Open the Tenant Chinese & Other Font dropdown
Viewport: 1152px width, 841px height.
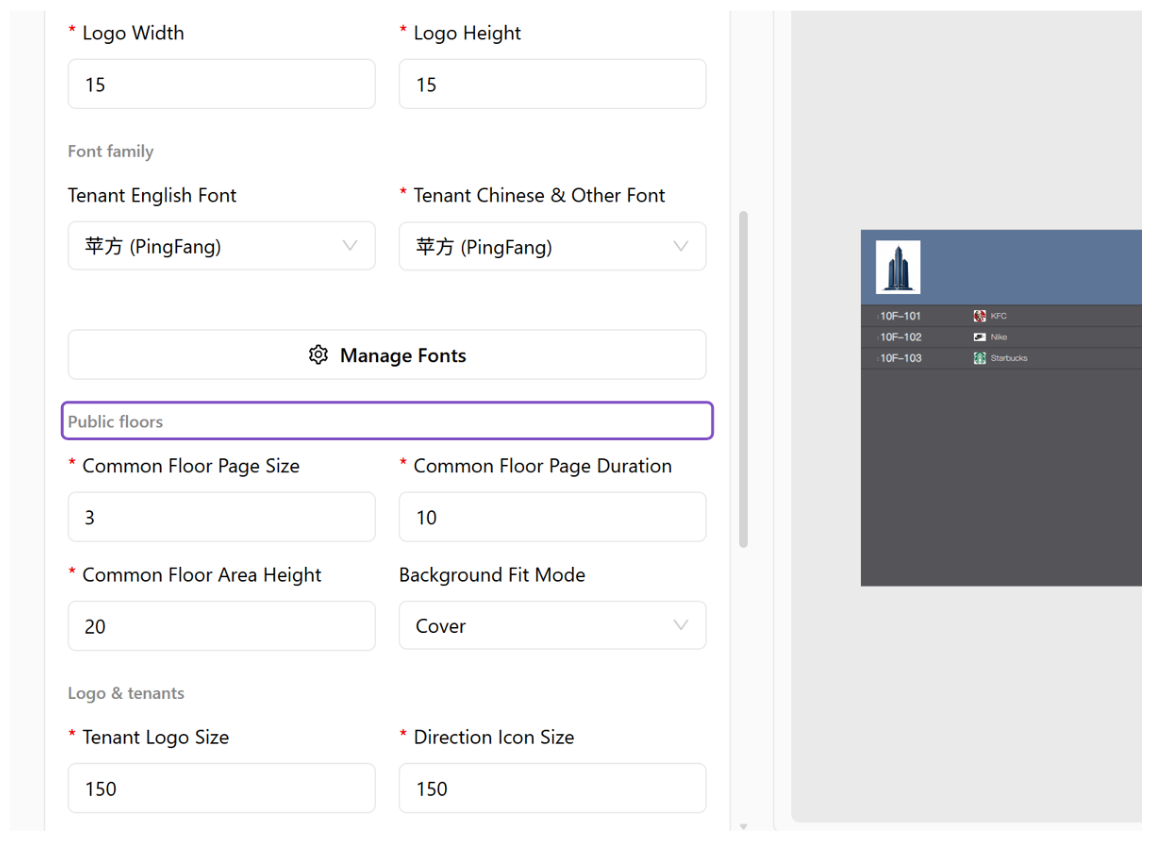(552, 246)
